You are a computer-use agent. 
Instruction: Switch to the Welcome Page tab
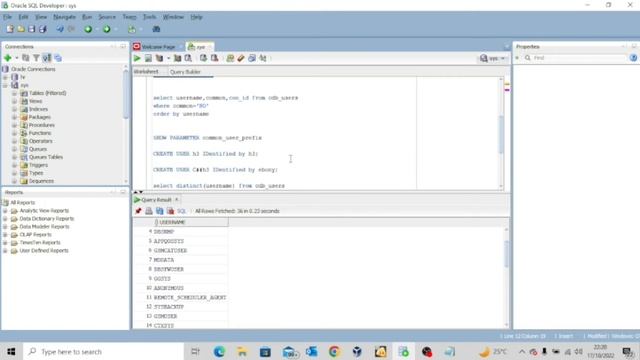(158, 47)
